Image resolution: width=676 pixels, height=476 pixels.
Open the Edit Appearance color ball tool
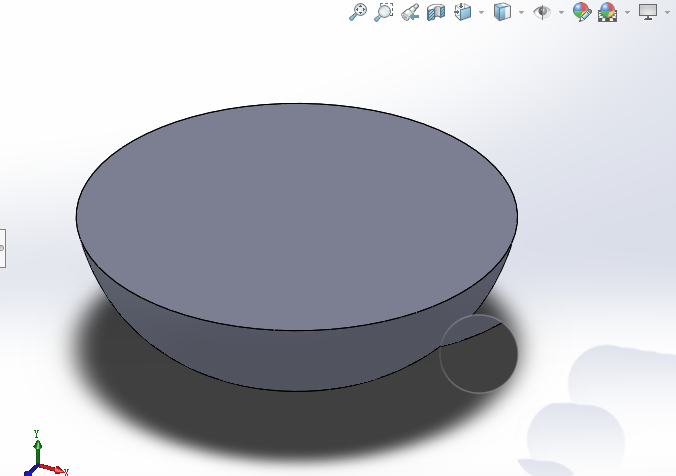582,12
